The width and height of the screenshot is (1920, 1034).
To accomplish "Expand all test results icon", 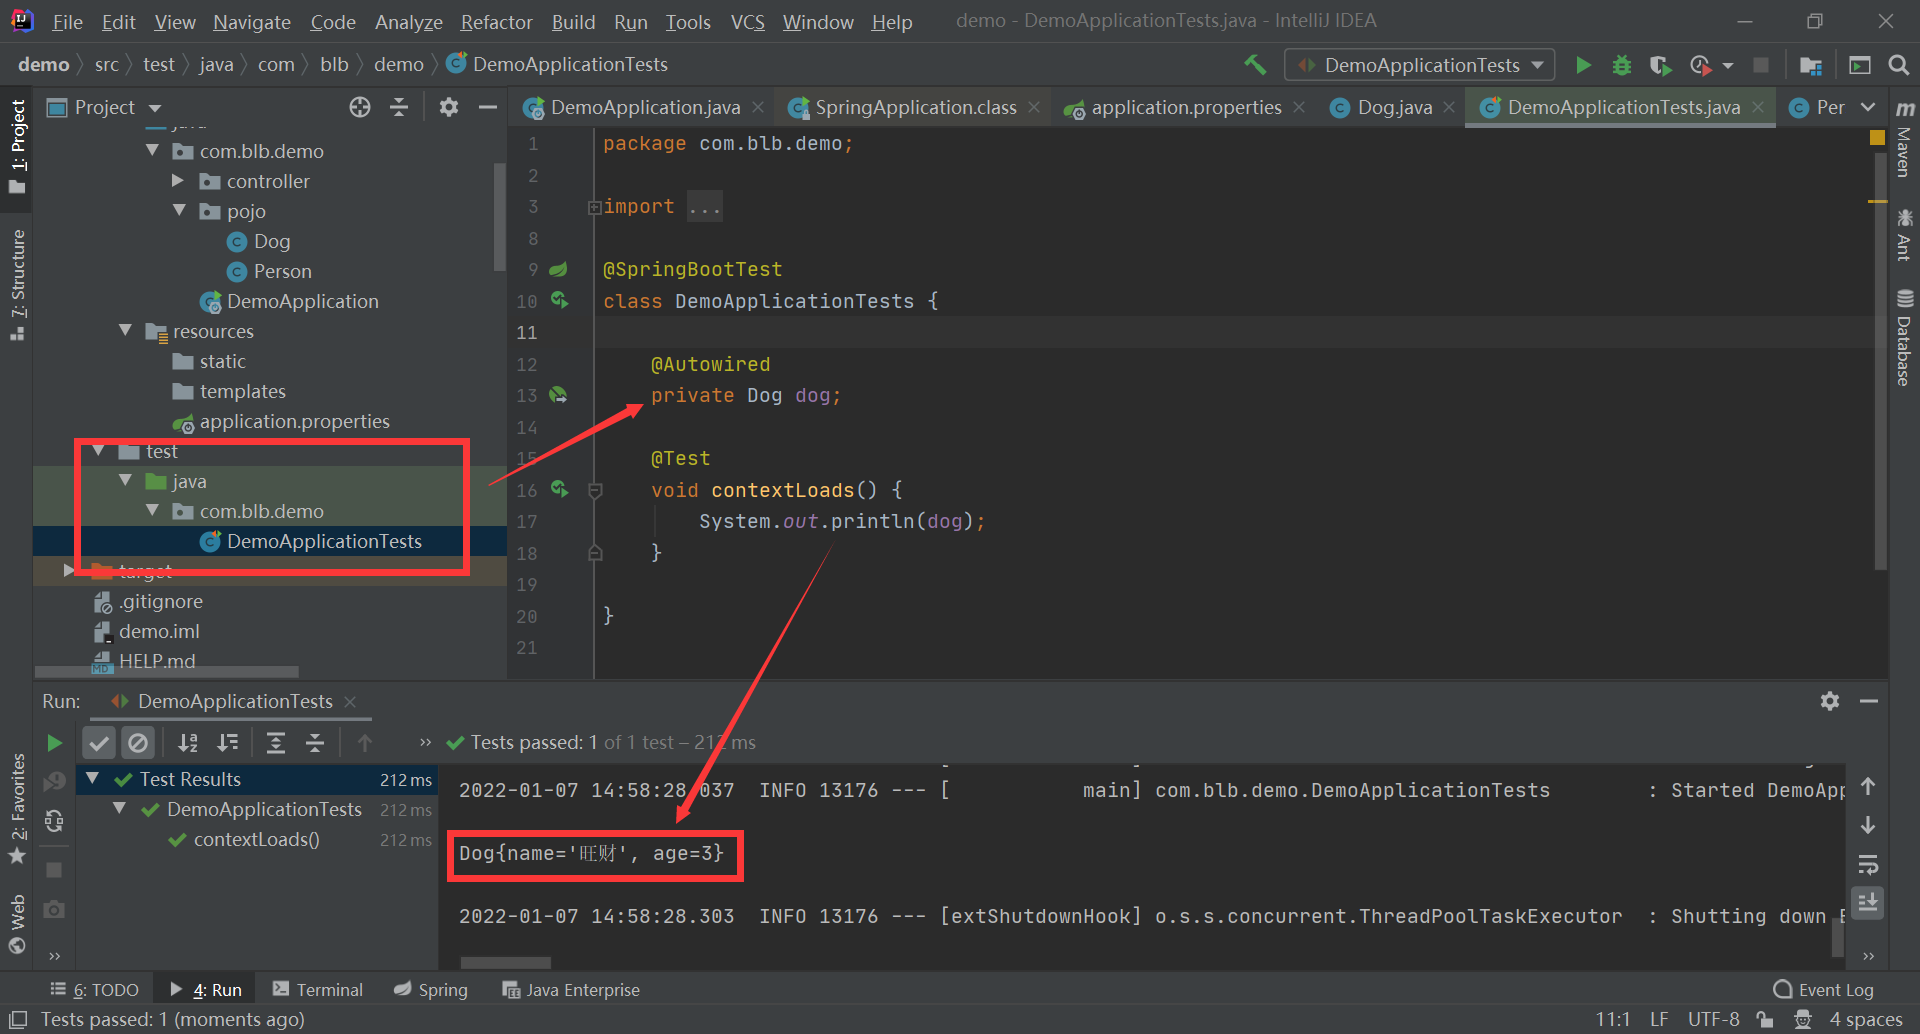I will [x=276, y=743].
